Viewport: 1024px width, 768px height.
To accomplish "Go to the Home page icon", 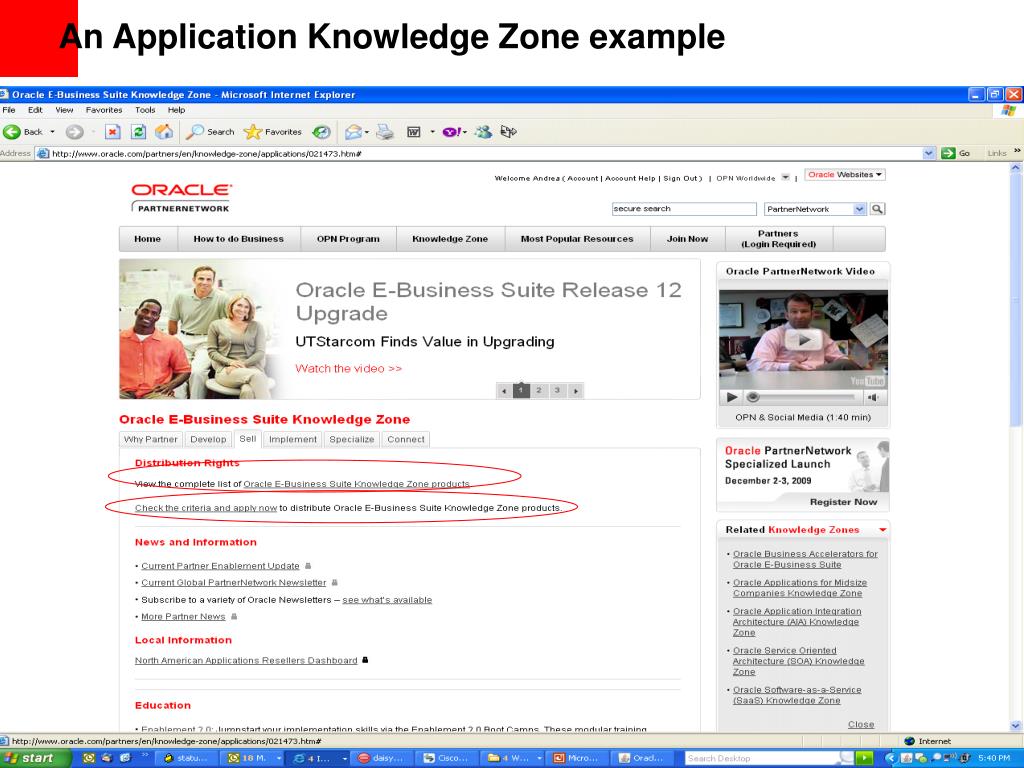I will 164,132.
